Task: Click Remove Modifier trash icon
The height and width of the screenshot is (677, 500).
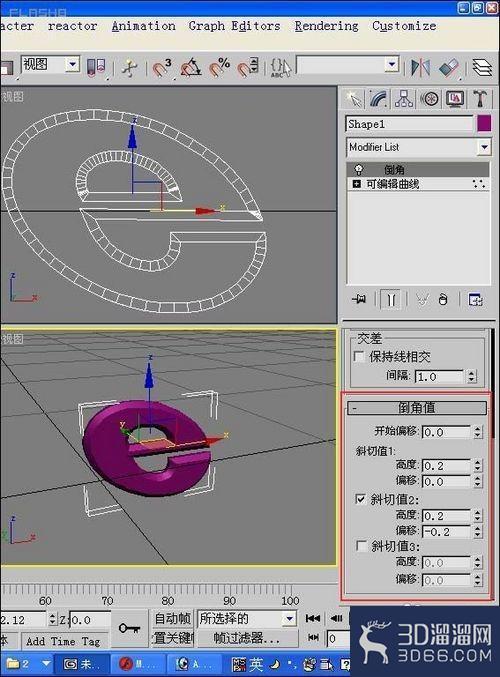Action: click(443, 299)
